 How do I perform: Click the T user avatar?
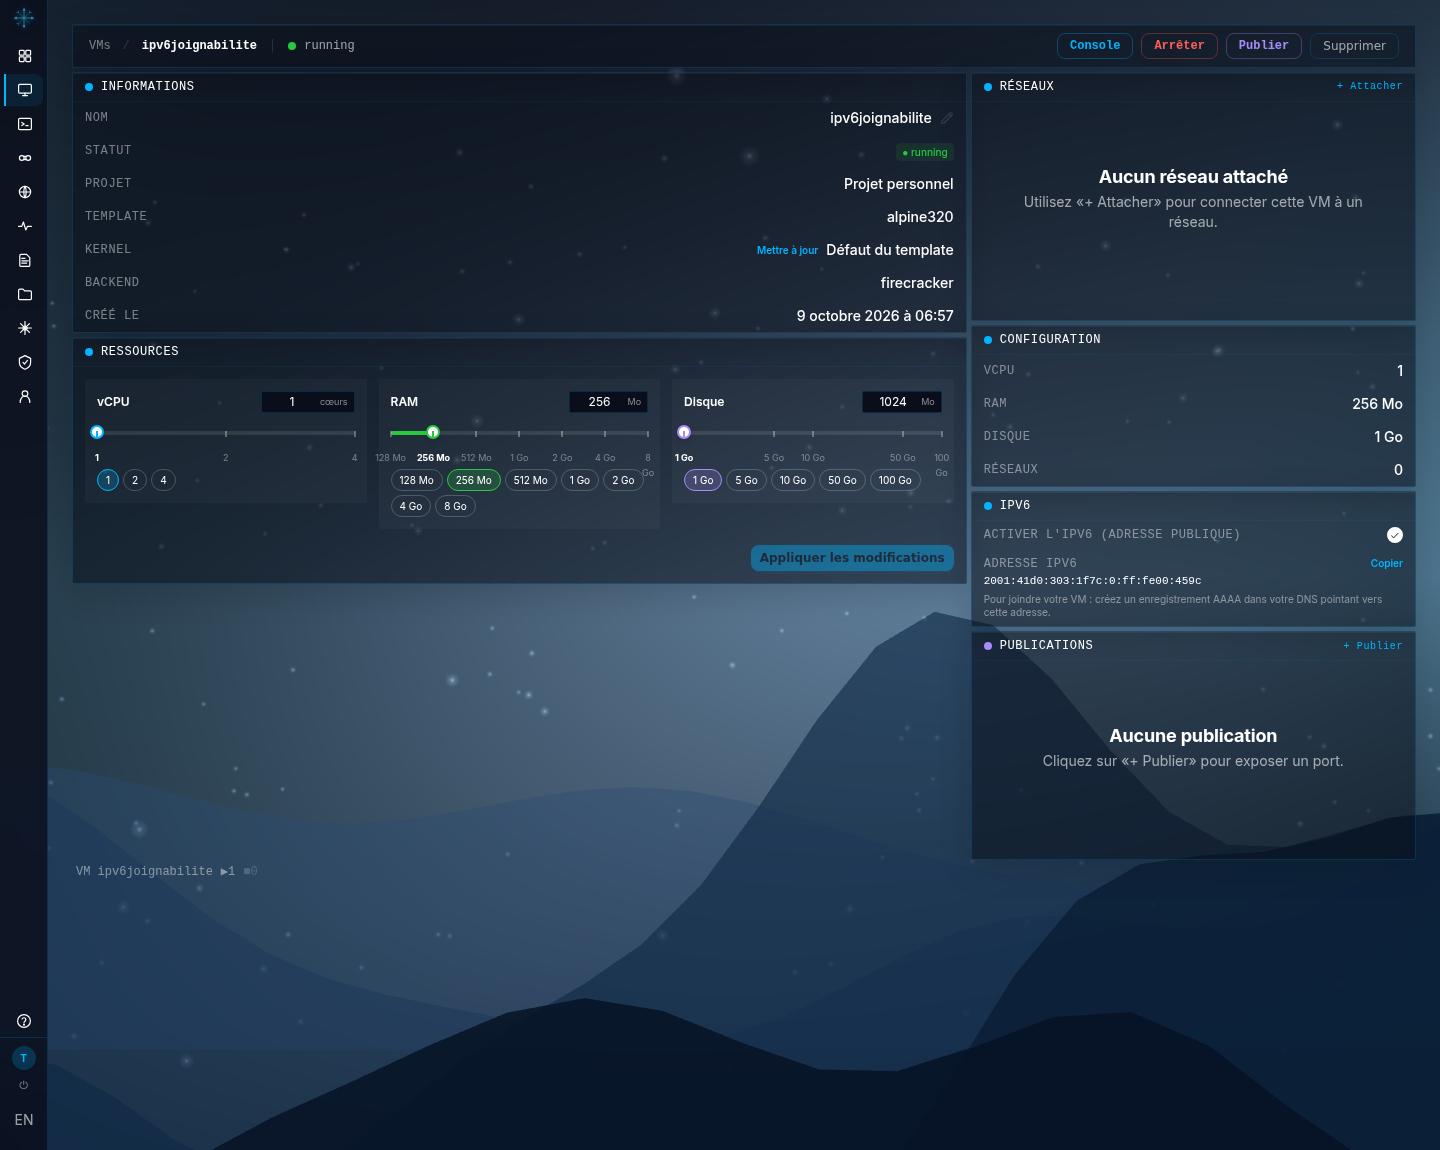pos(24,1058)
